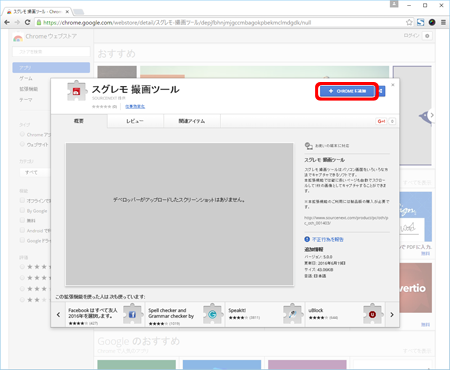This screenshot has width=450, height=370.
Task: Click the store search input field
Action: (51, 52)
